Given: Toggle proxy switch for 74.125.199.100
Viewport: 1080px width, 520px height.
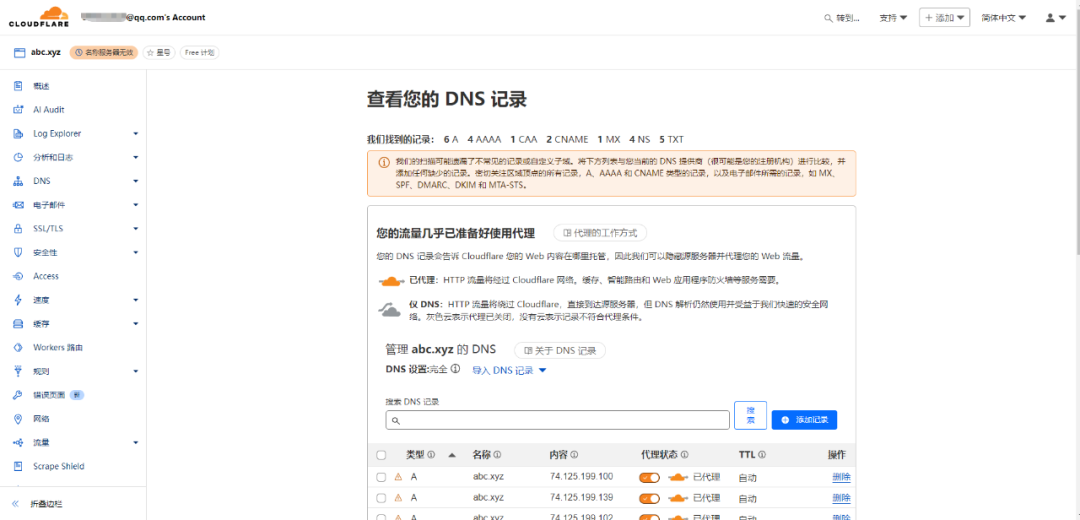Looking at the screenshot, I should coord(650,477).
